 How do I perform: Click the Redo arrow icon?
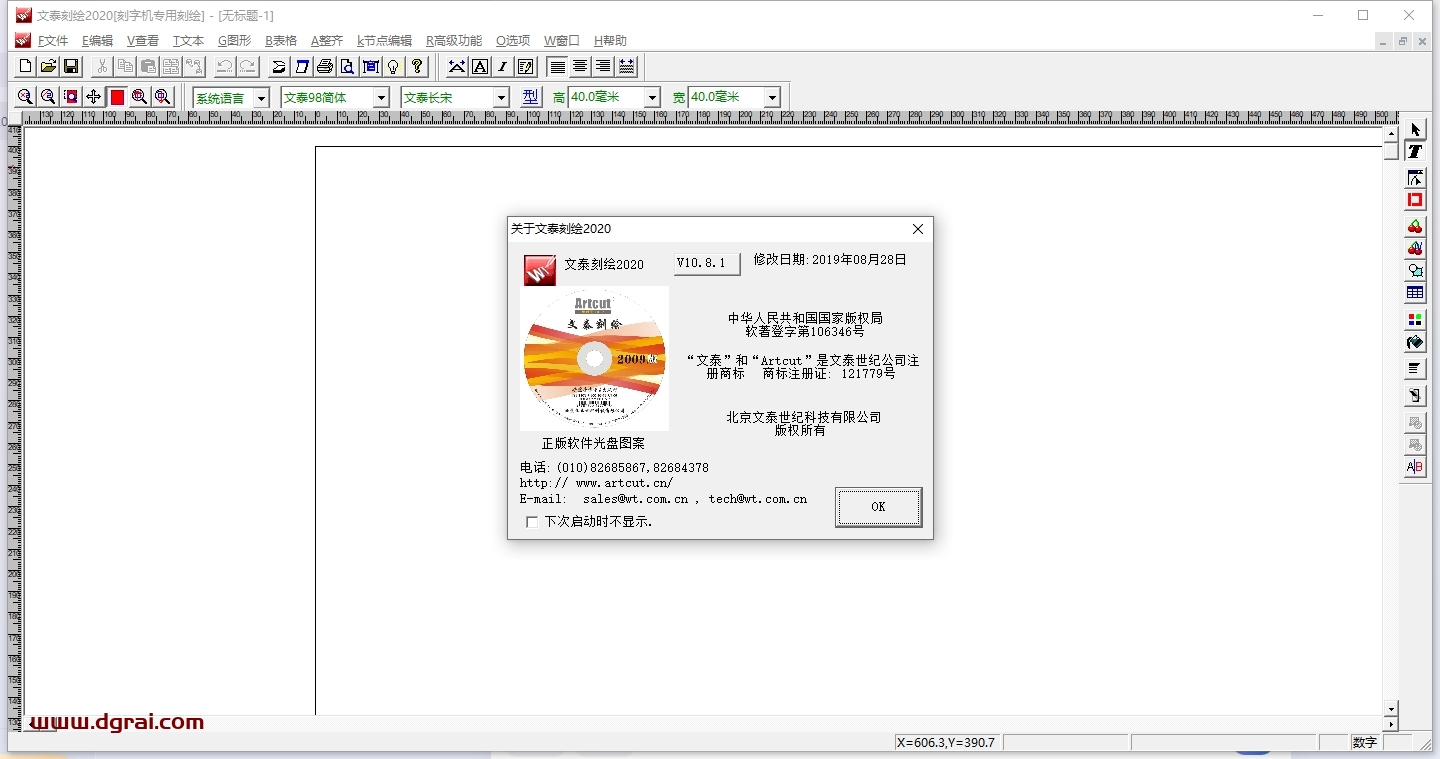tap(248, 66)
